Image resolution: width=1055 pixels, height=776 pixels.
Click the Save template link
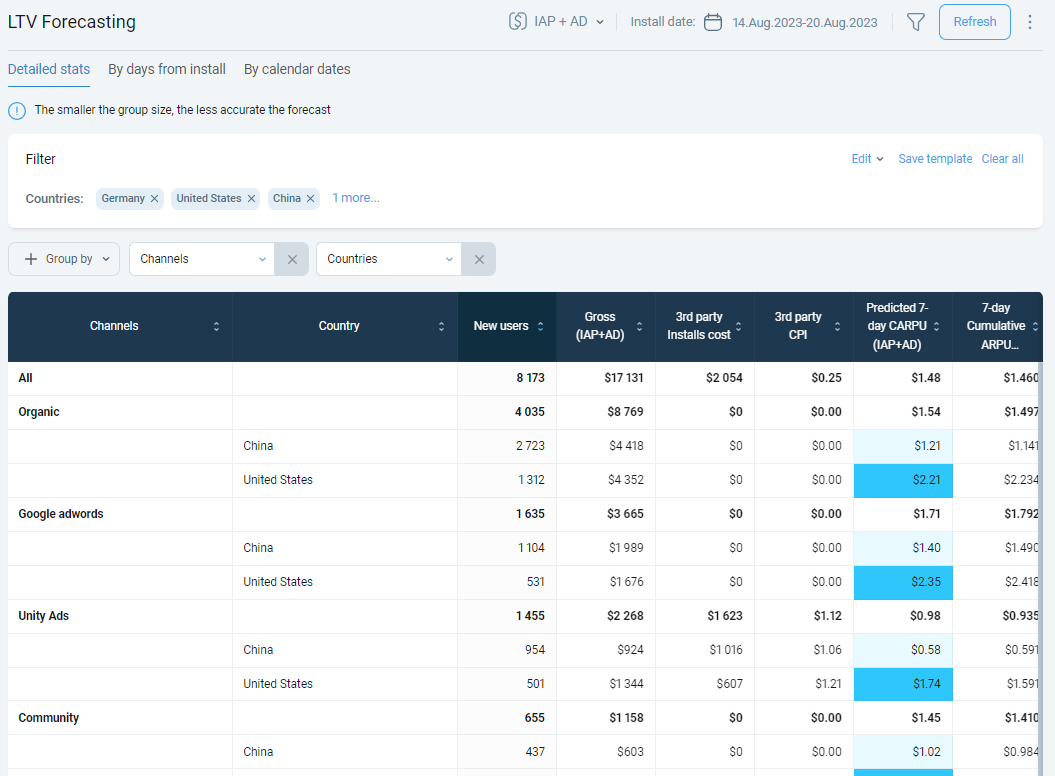(x=935, y=159)
